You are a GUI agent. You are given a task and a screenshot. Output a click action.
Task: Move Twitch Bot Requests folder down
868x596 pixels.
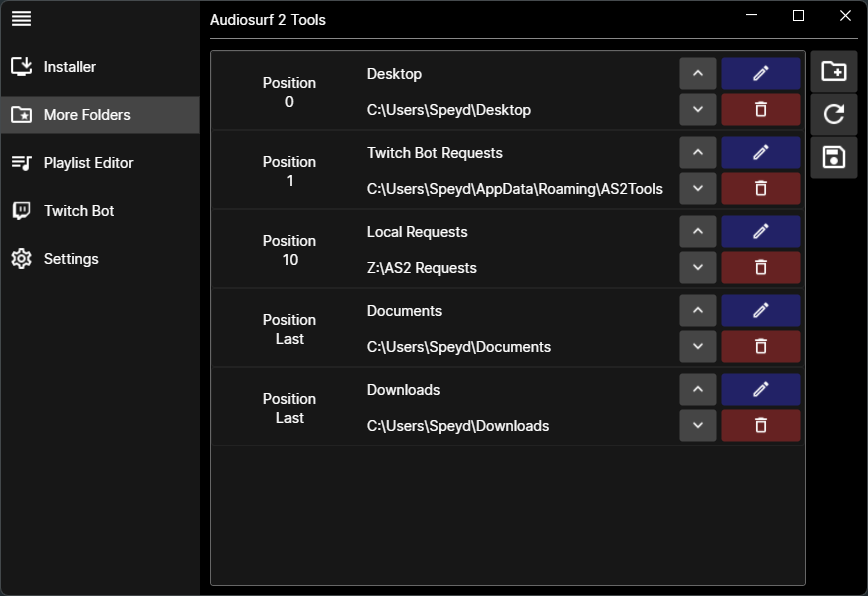point(698,189)
